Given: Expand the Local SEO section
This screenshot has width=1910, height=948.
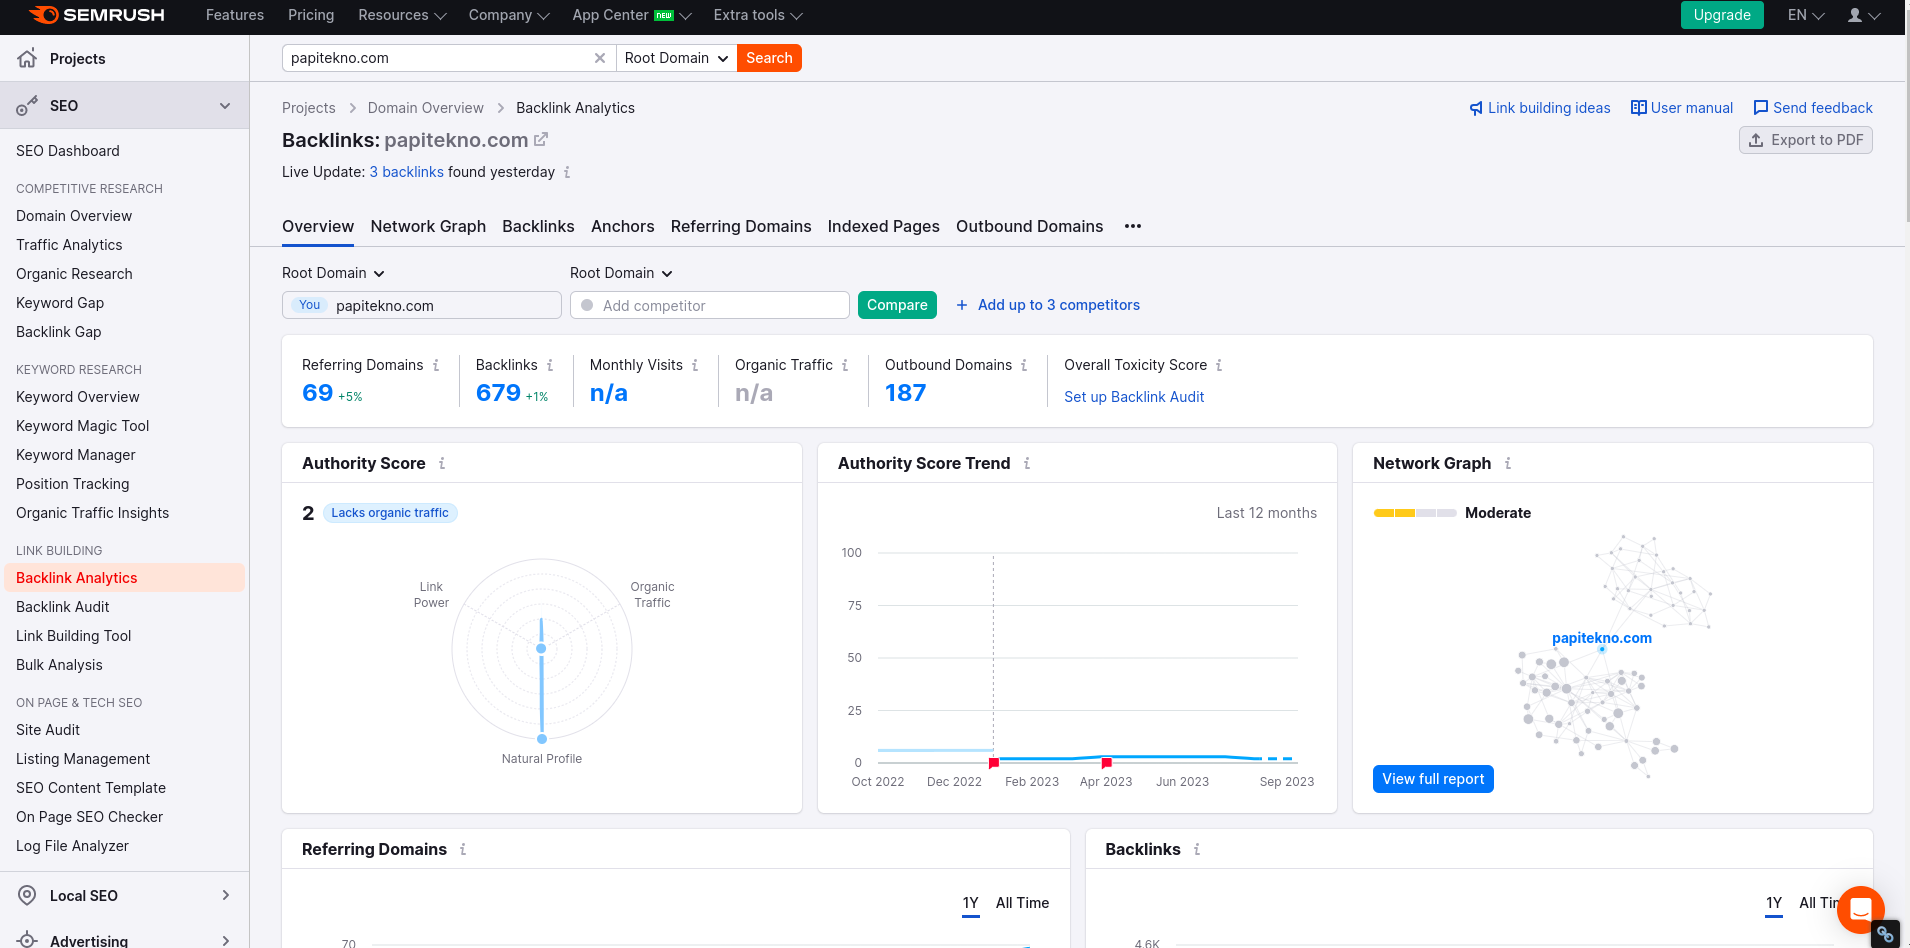Looking at the screenshot, I should tap(225, 895).
